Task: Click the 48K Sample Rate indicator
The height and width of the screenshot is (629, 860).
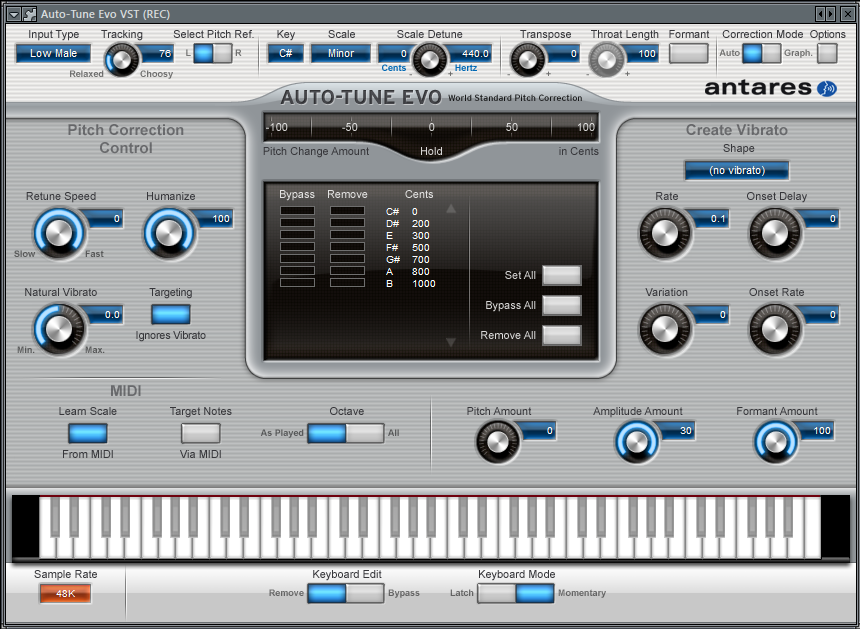Action: pos(65,593)
